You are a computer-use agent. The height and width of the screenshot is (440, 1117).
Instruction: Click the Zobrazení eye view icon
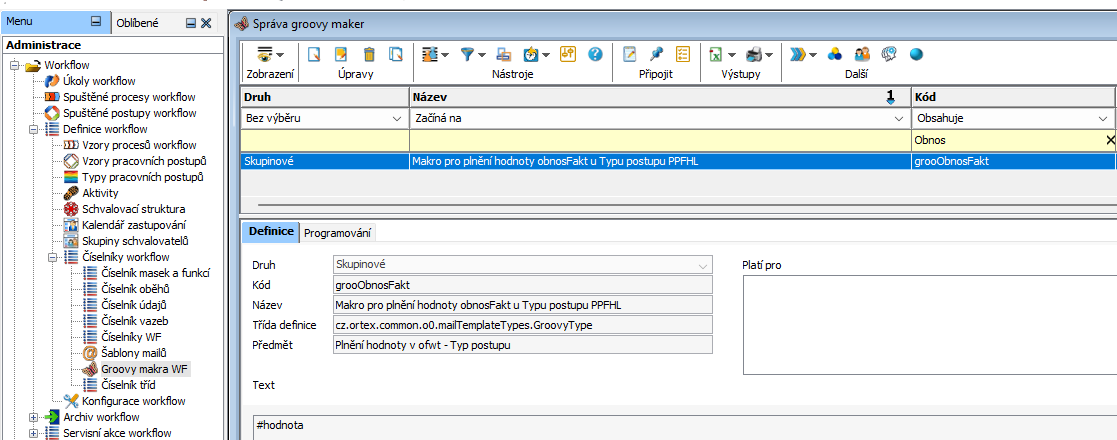point(265,54)
